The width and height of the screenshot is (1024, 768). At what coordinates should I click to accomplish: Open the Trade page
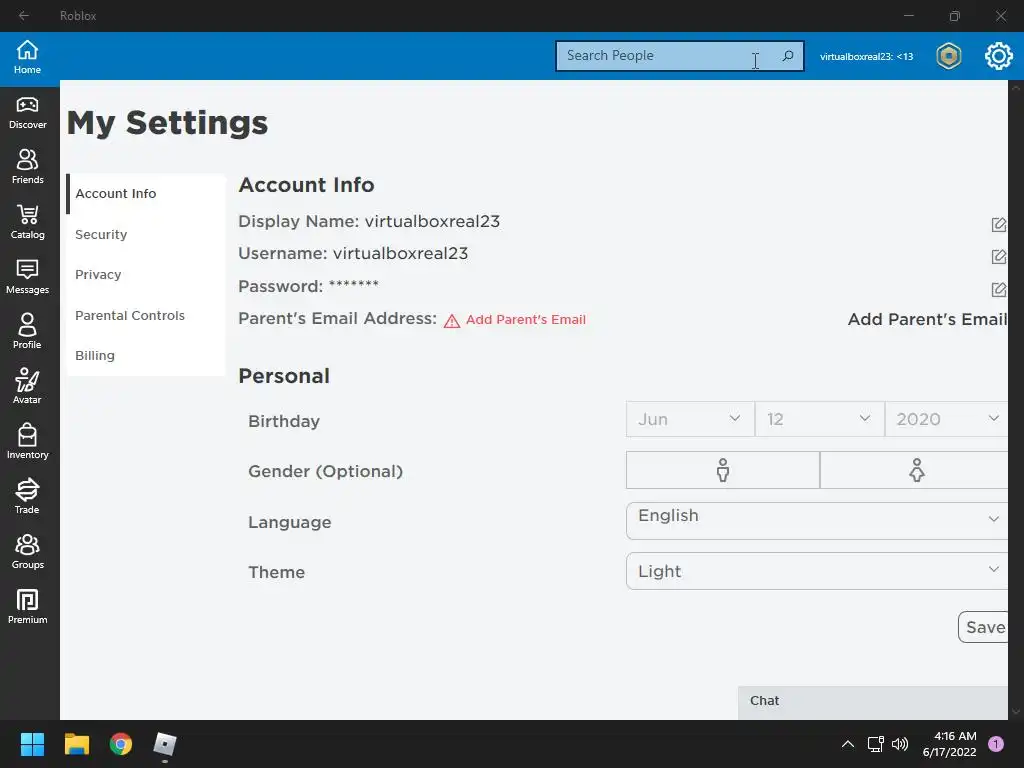(27, 497)
